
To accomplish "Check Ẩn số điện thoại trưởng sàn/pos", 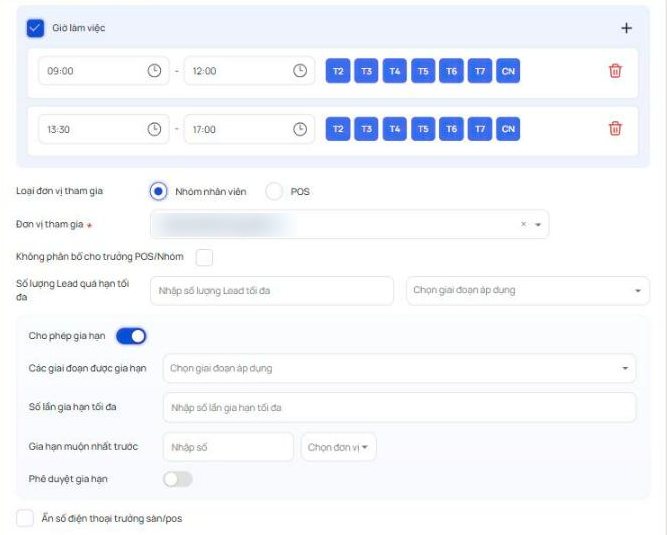I will [x=25, y=518].
